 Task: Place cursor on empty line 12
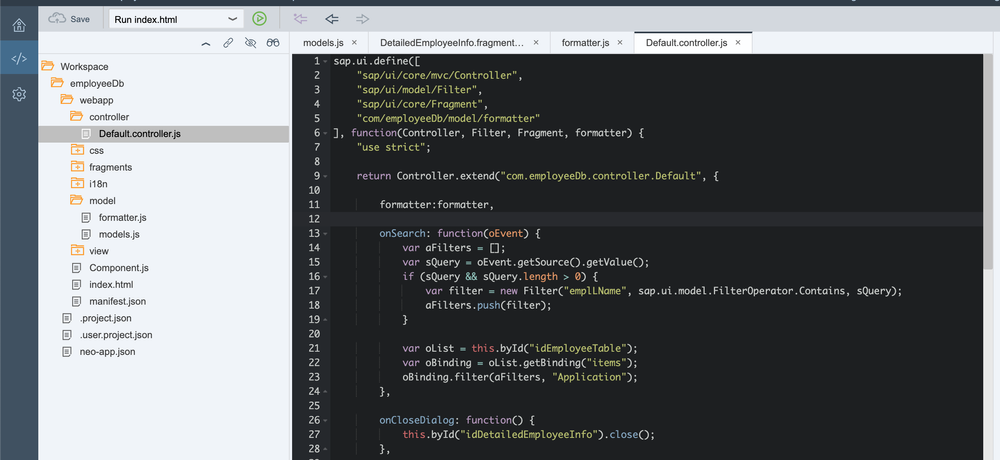(x=657, y=219)
